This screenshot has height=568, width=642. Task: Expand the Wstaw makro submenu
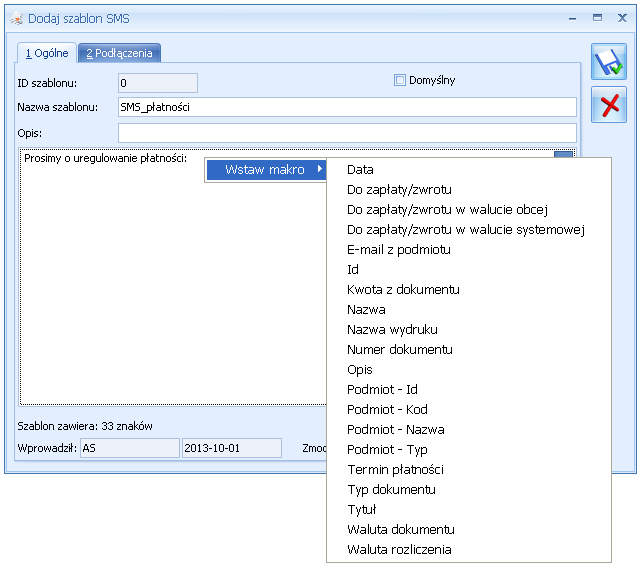pyautogui.click(x=266, y=170)
